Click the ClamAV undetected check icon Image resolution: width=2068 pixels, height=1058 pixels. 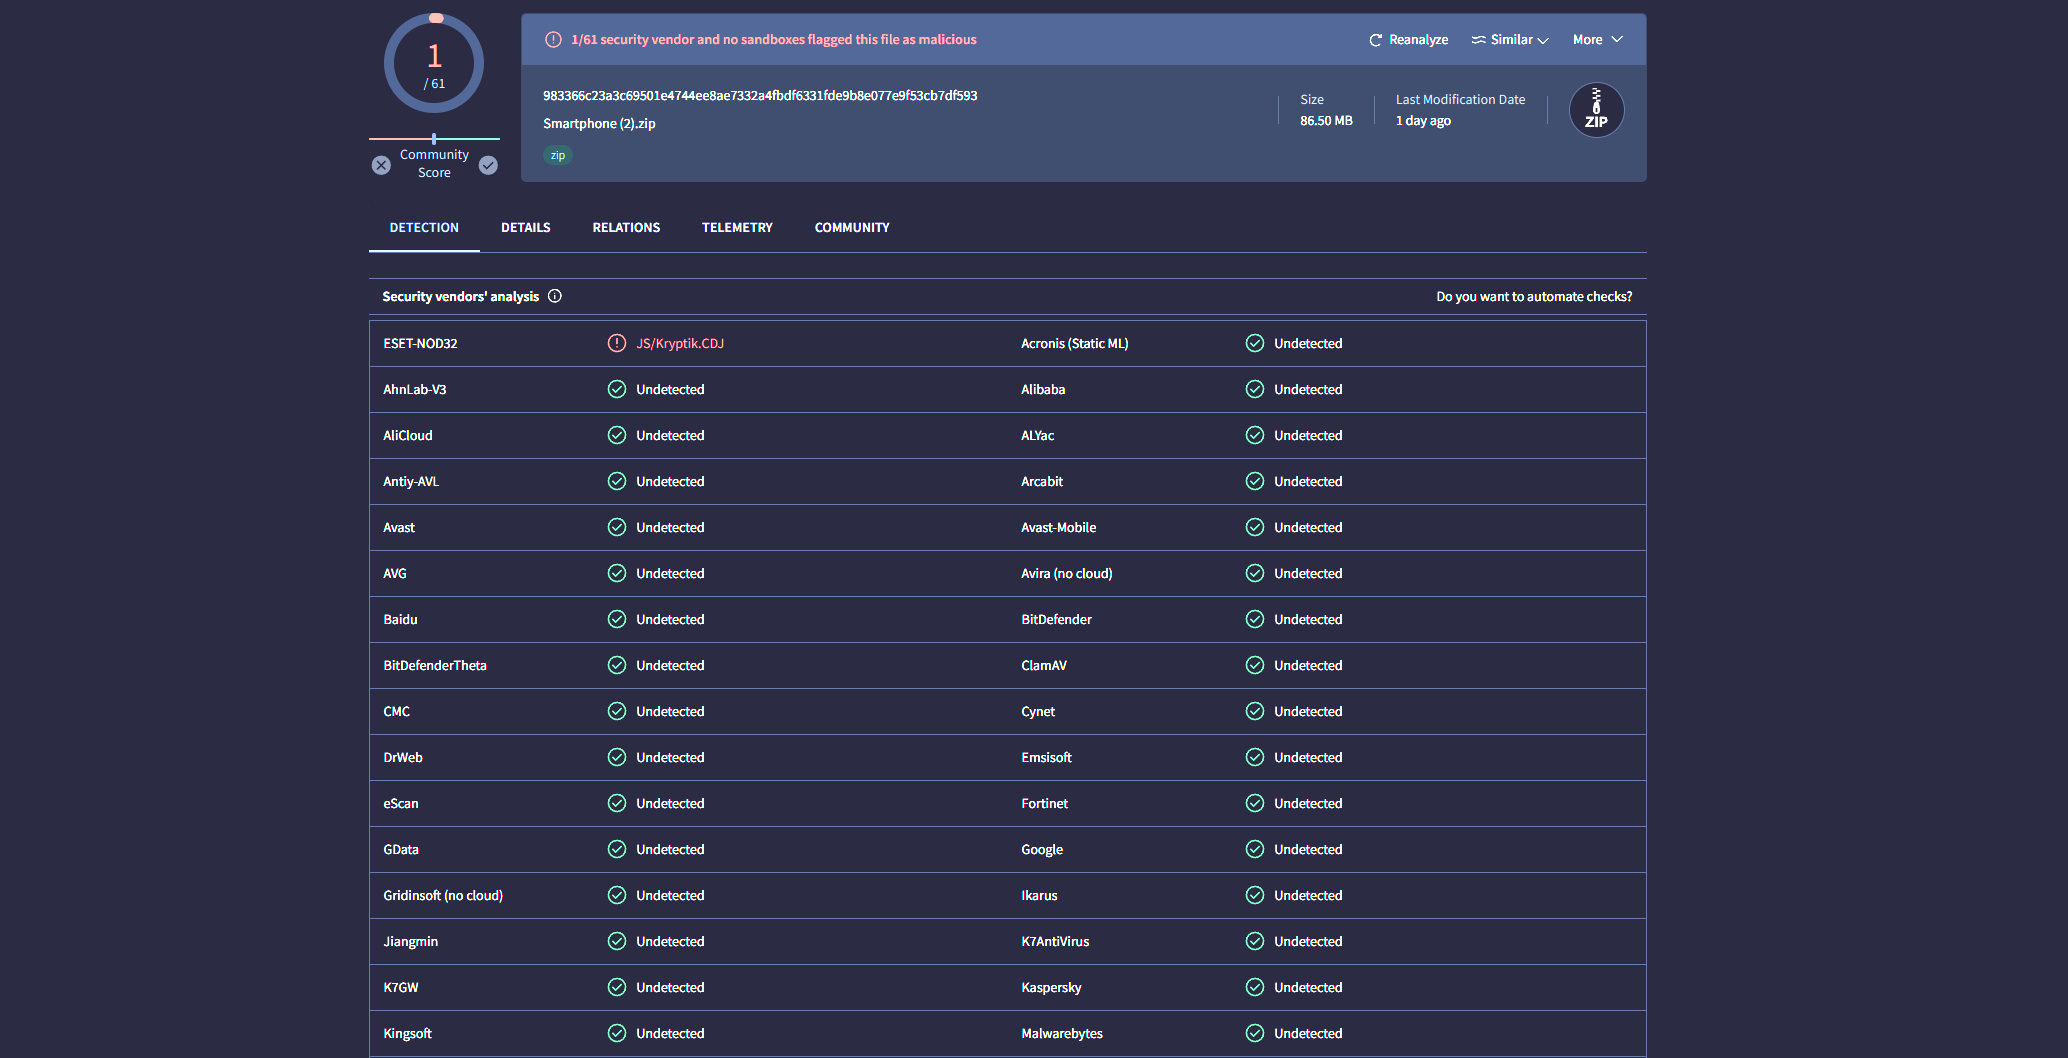(x=1255, y=665)
